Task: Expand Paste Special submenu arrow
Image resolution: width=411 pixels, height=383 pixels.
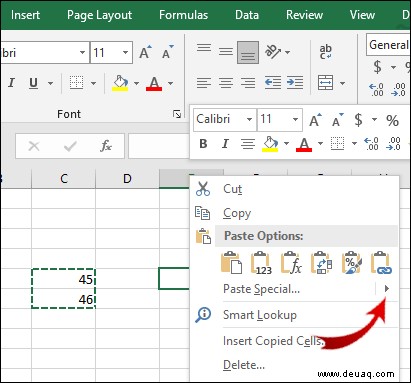Action: tap(387, 288)
